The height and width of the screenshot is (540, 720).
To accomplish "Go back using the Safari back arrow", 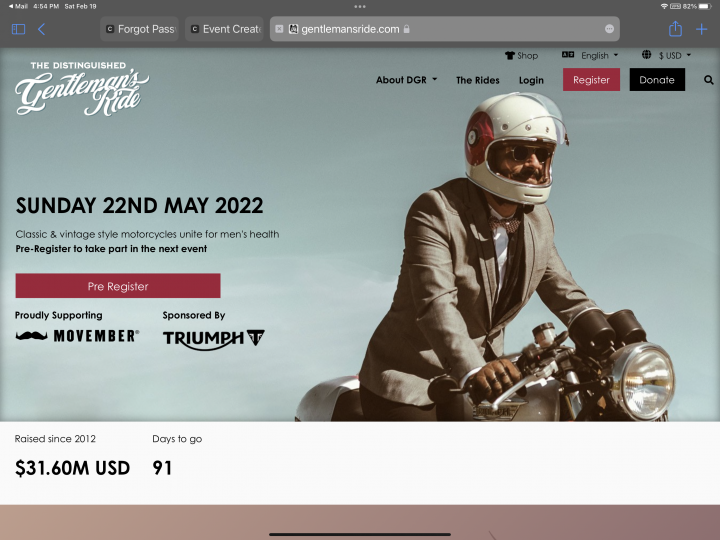I will click(41, 29).
